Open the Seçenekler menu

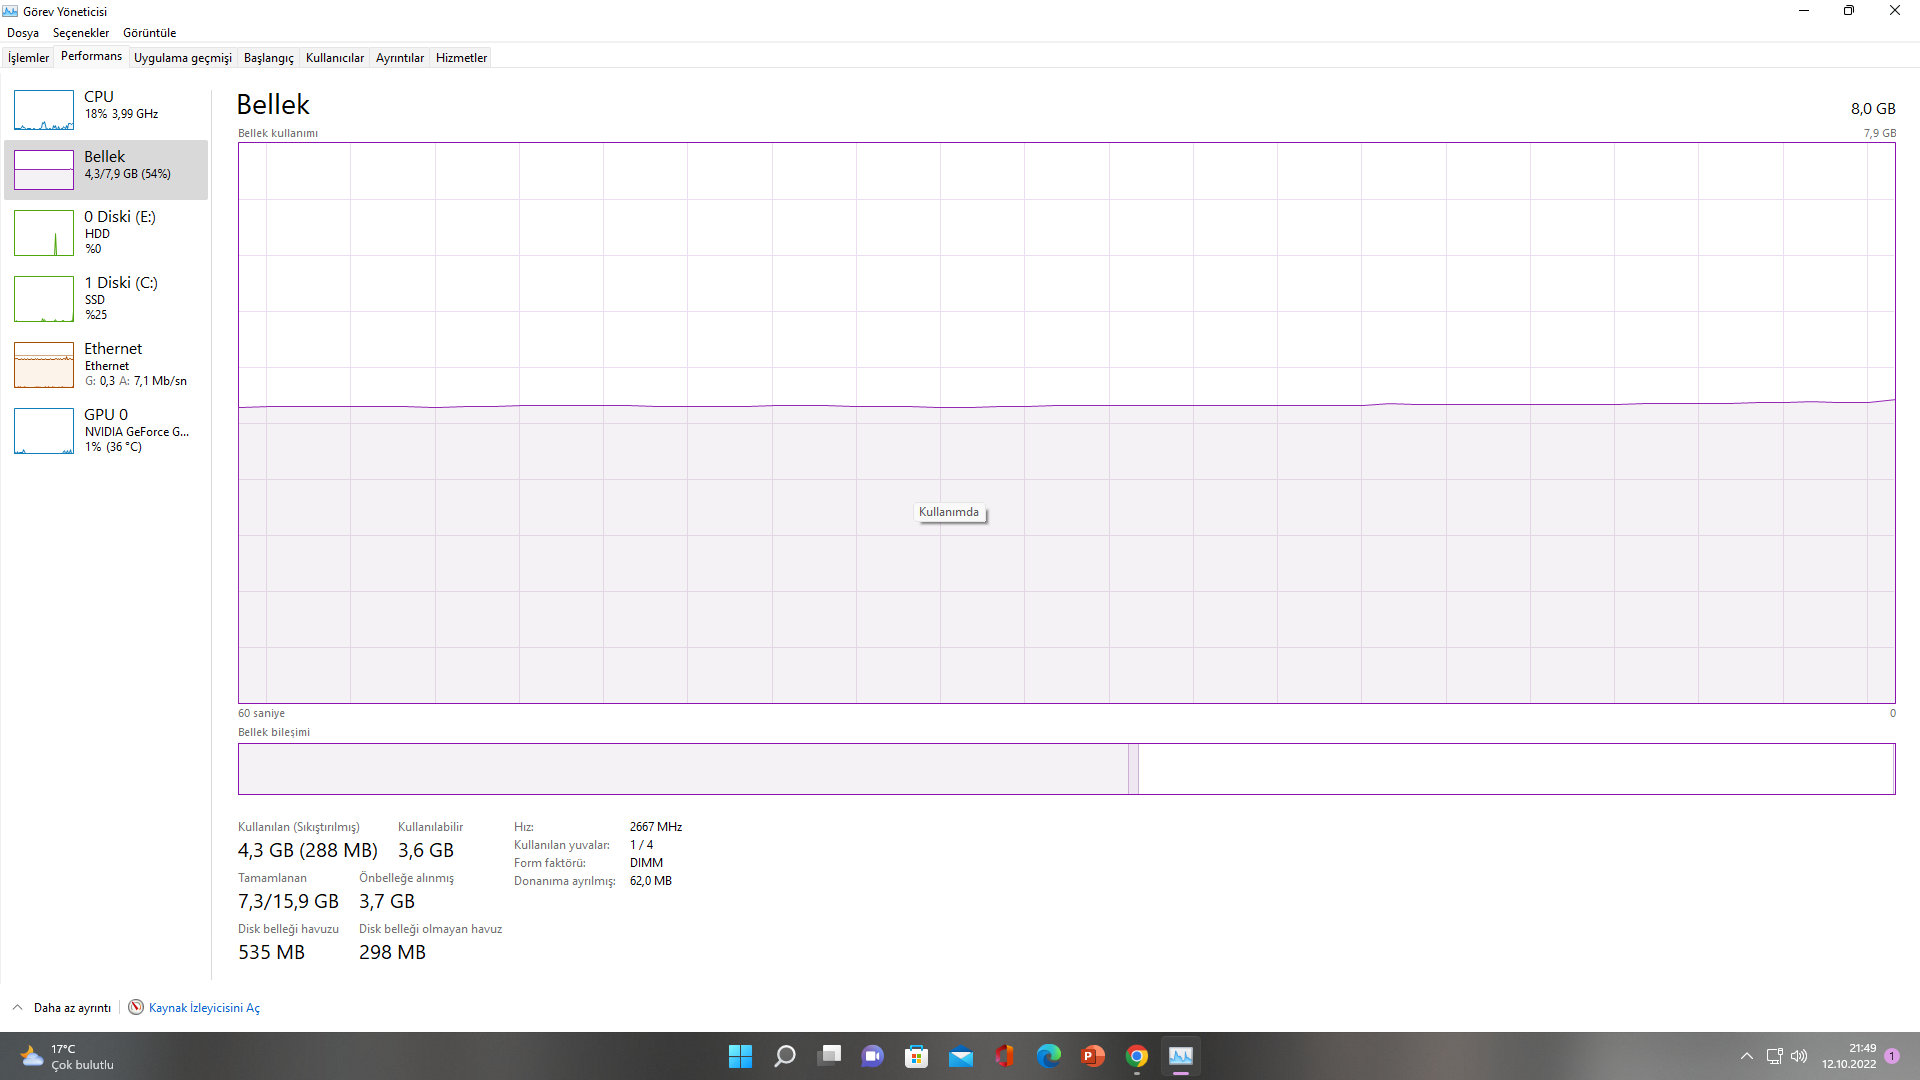81,33
